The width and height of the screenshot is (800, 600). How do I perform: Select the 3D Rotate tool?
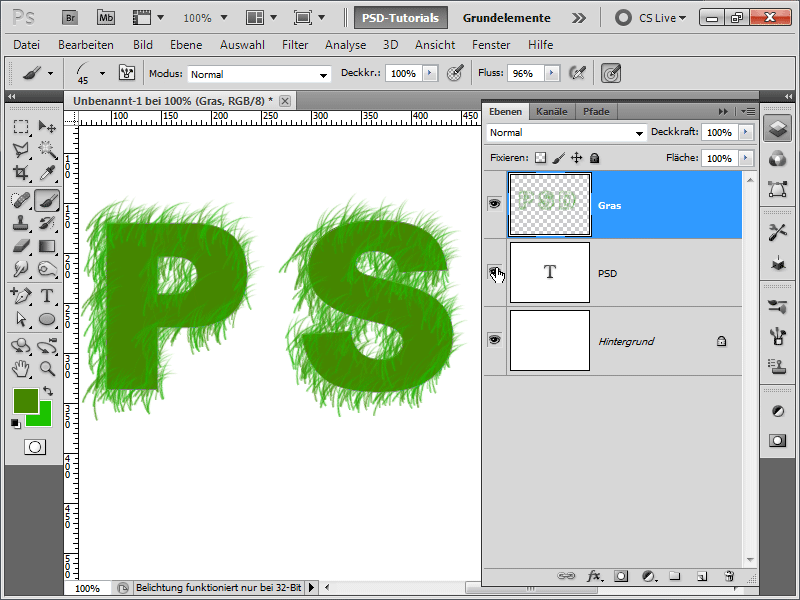coord(21,346)
